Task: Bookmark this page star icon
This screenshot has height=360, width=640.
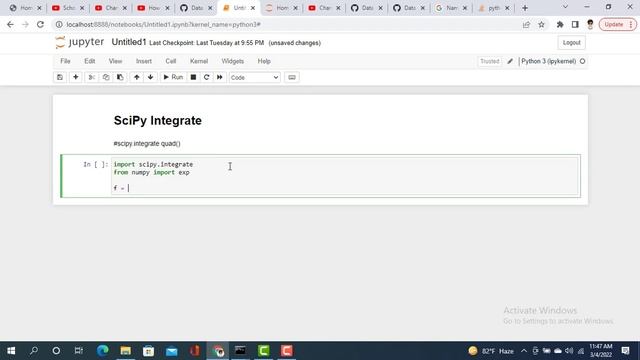Action: tap(541, 24)
